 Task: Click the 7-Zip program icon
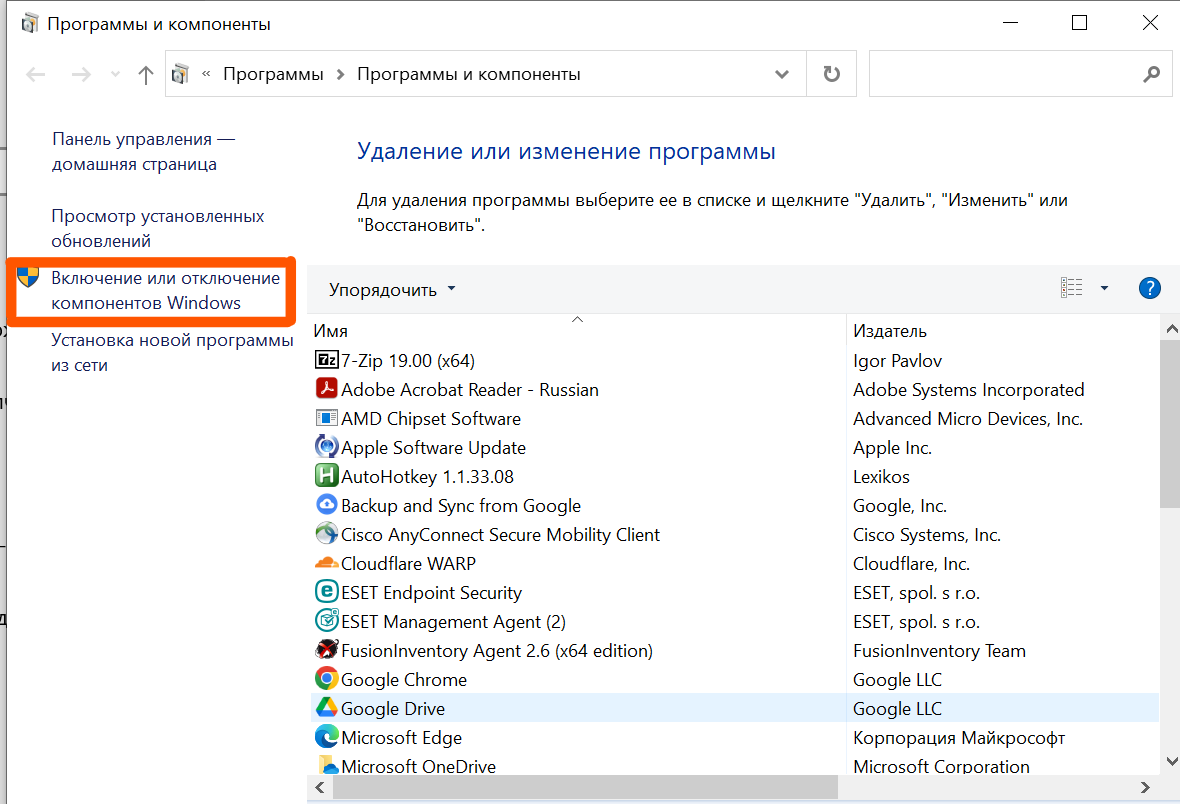326,360
